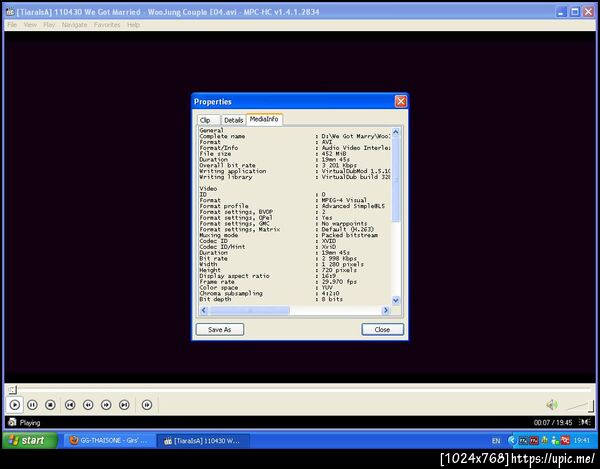Click the icon right of the time display

click(x=585, y=422)
